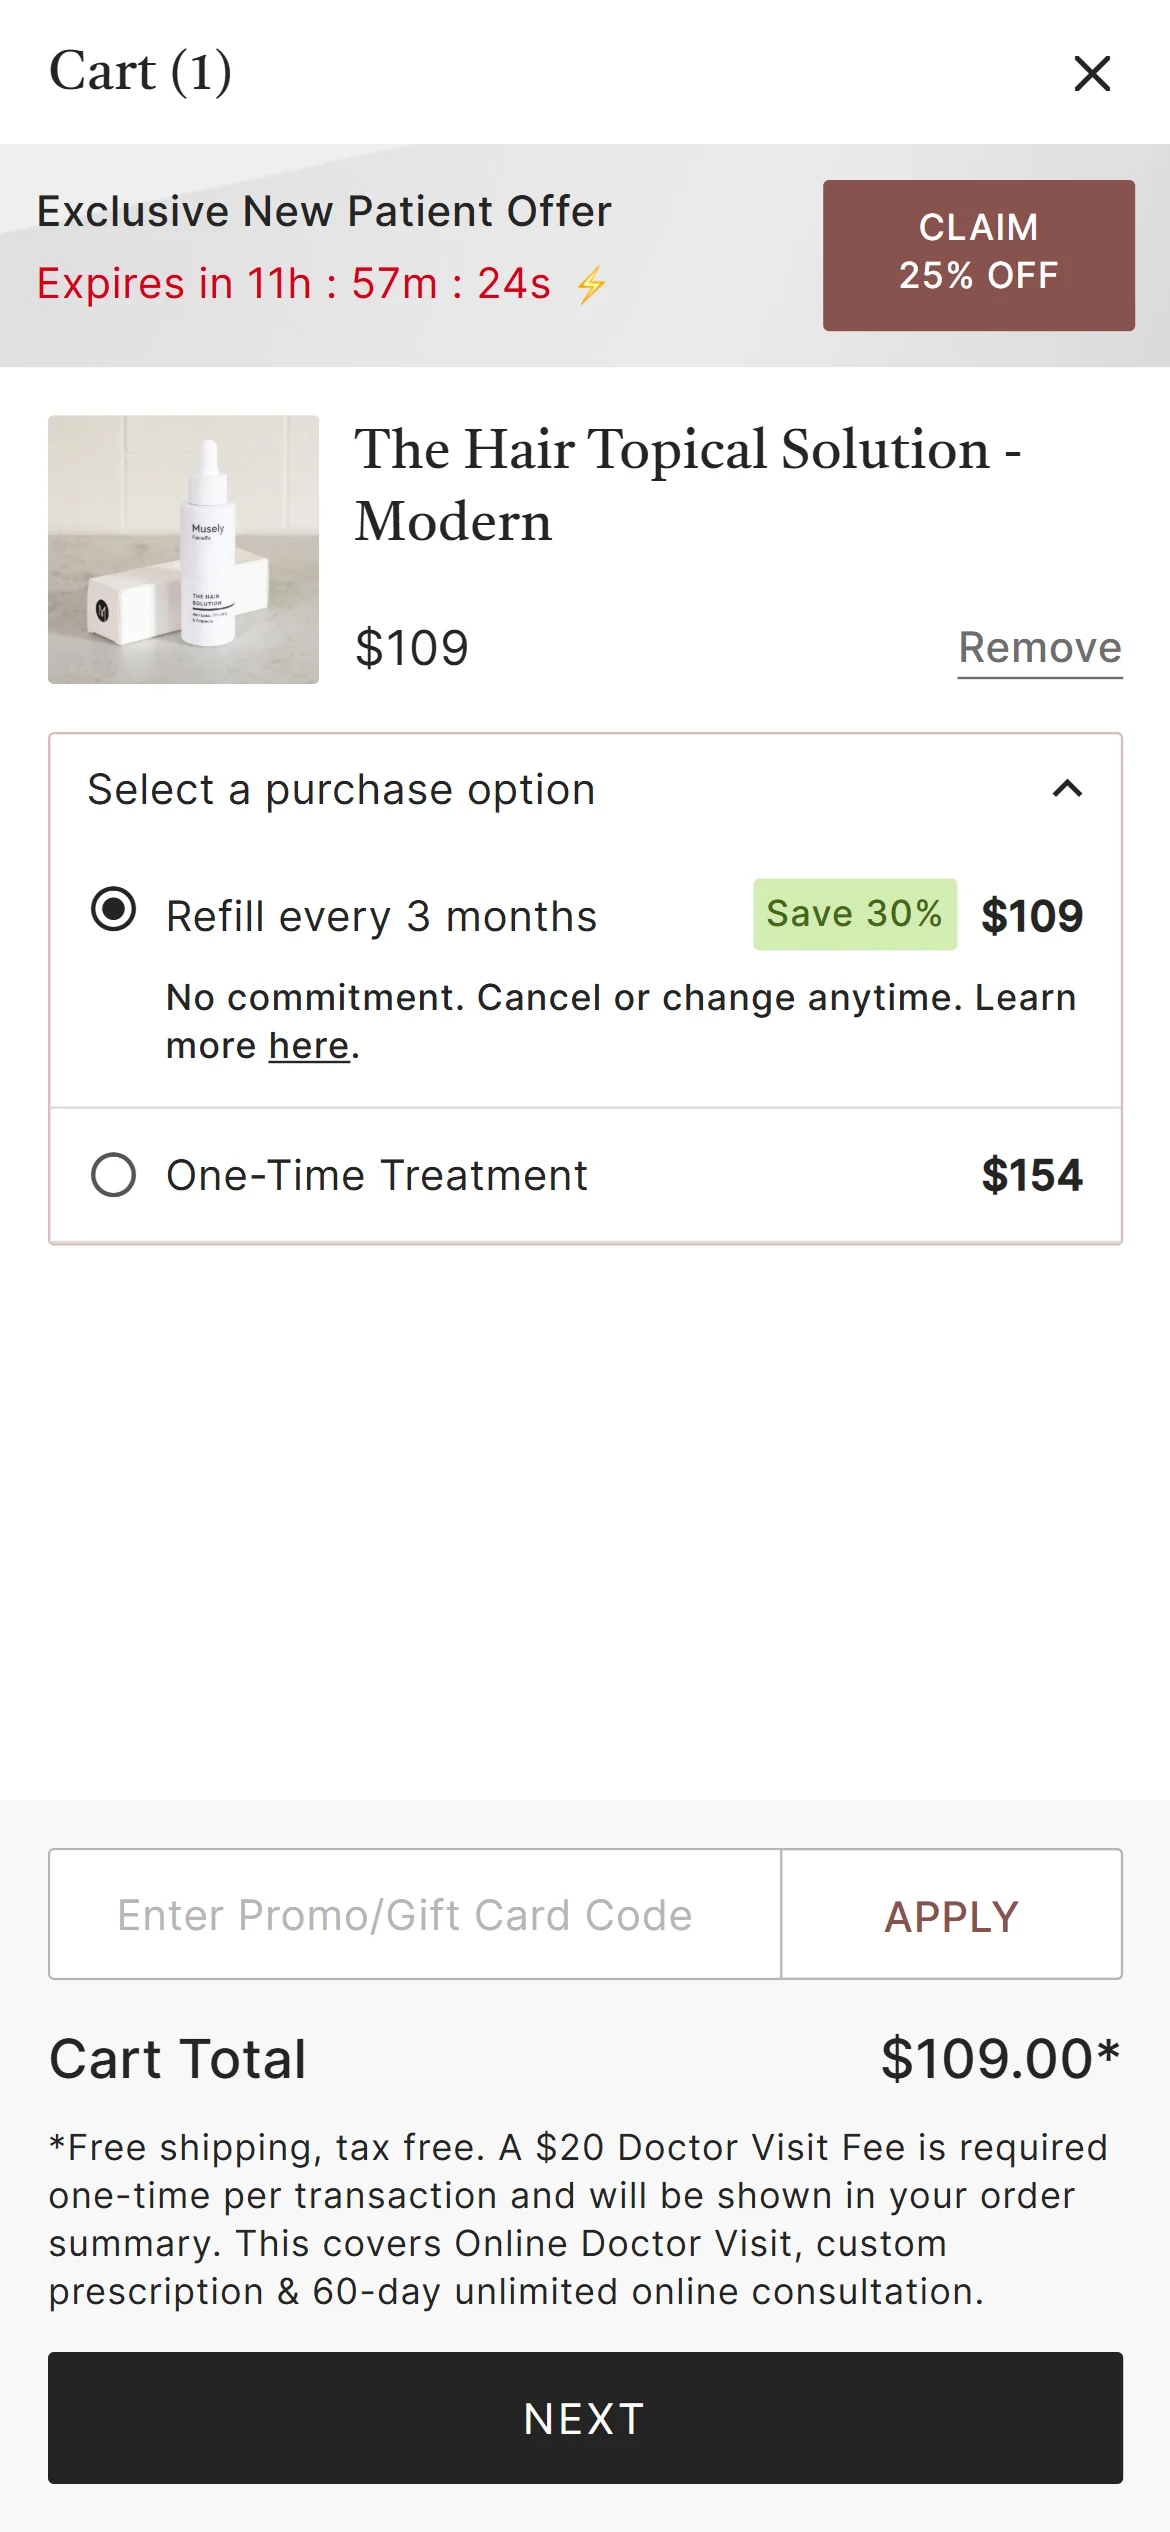Click the Cart (1) heading
Viewport: 1170px width, 2532px height.
tap(141, 72)
